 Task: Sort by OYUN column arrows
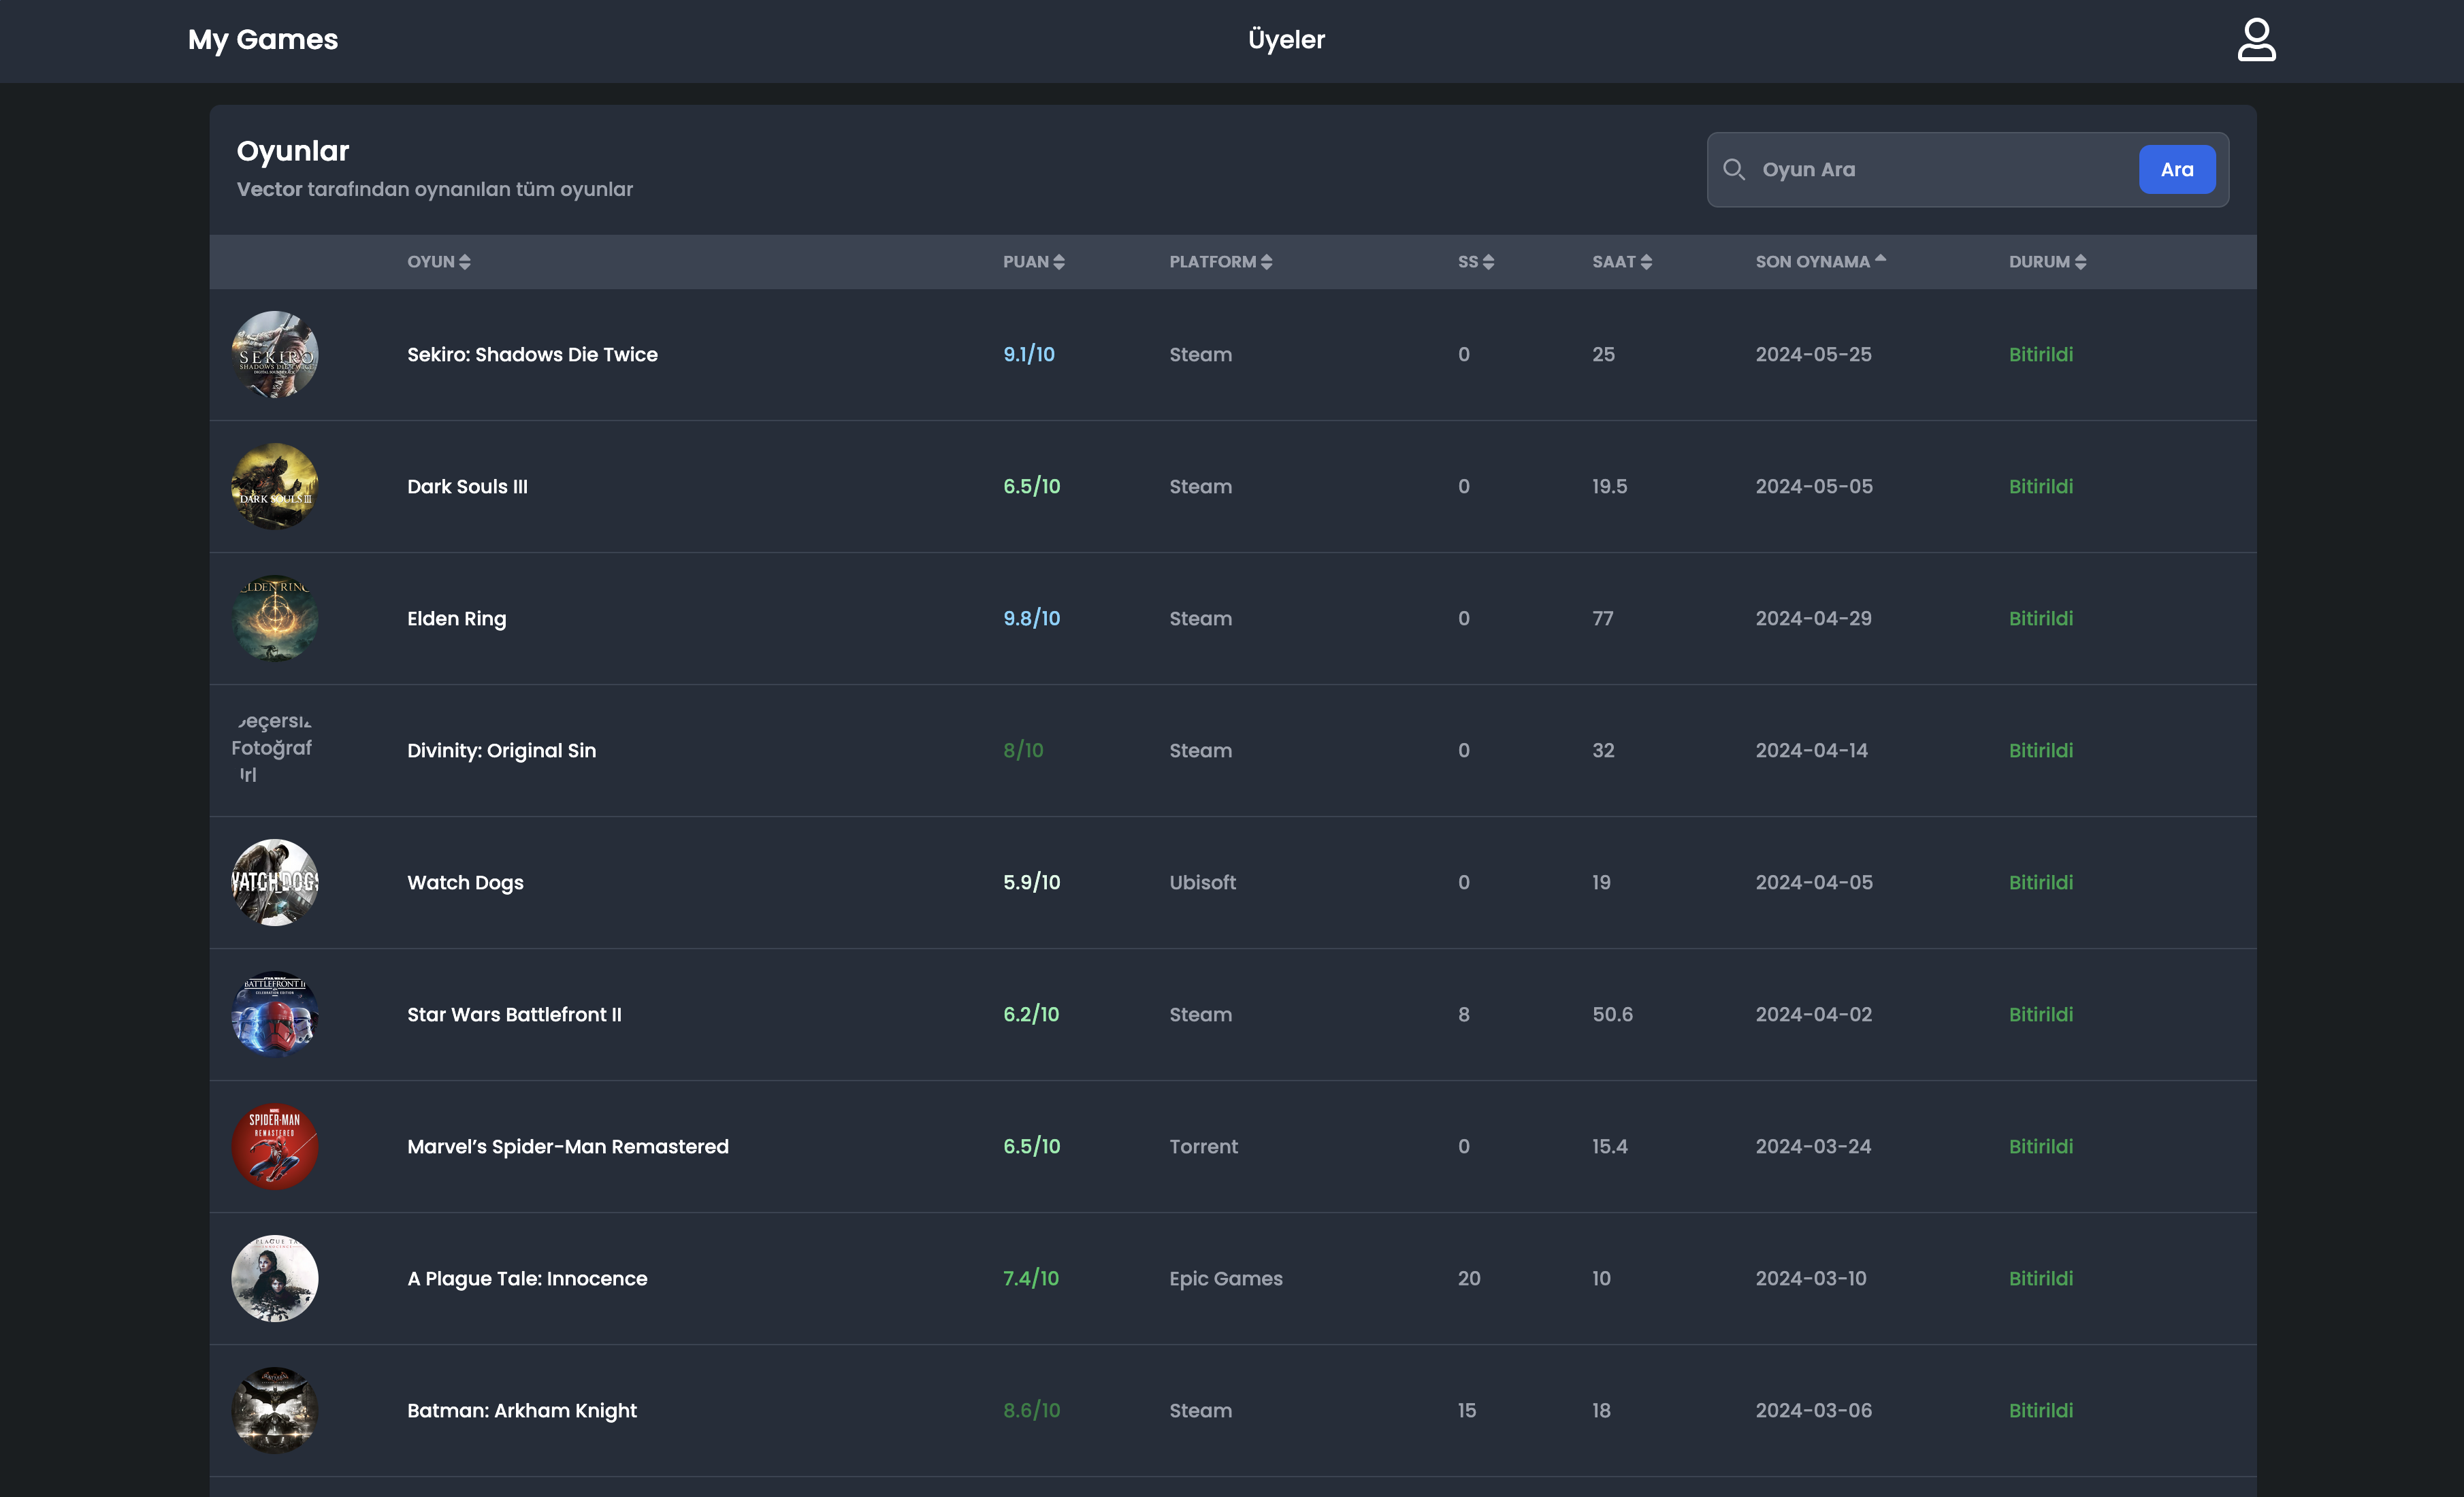point(464,262)
